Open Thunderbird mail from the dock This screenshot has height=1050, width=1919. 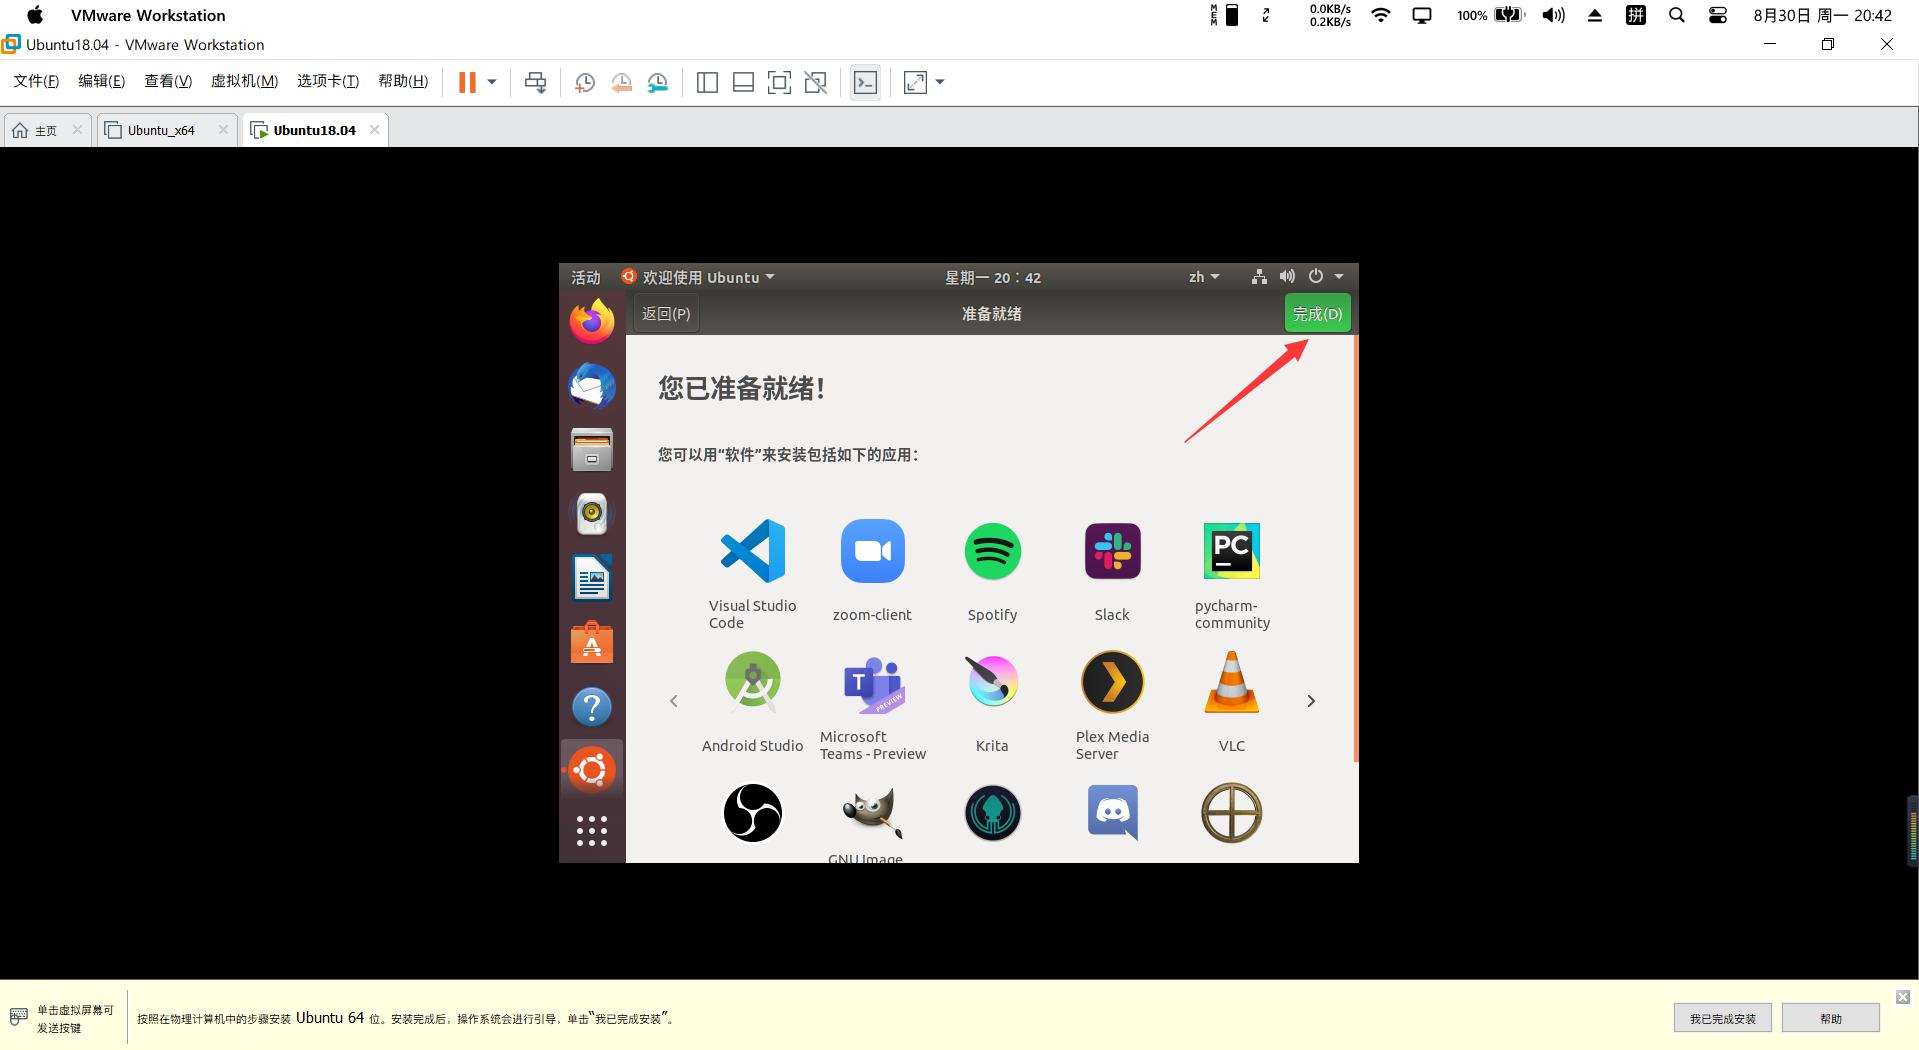(592, 386)
